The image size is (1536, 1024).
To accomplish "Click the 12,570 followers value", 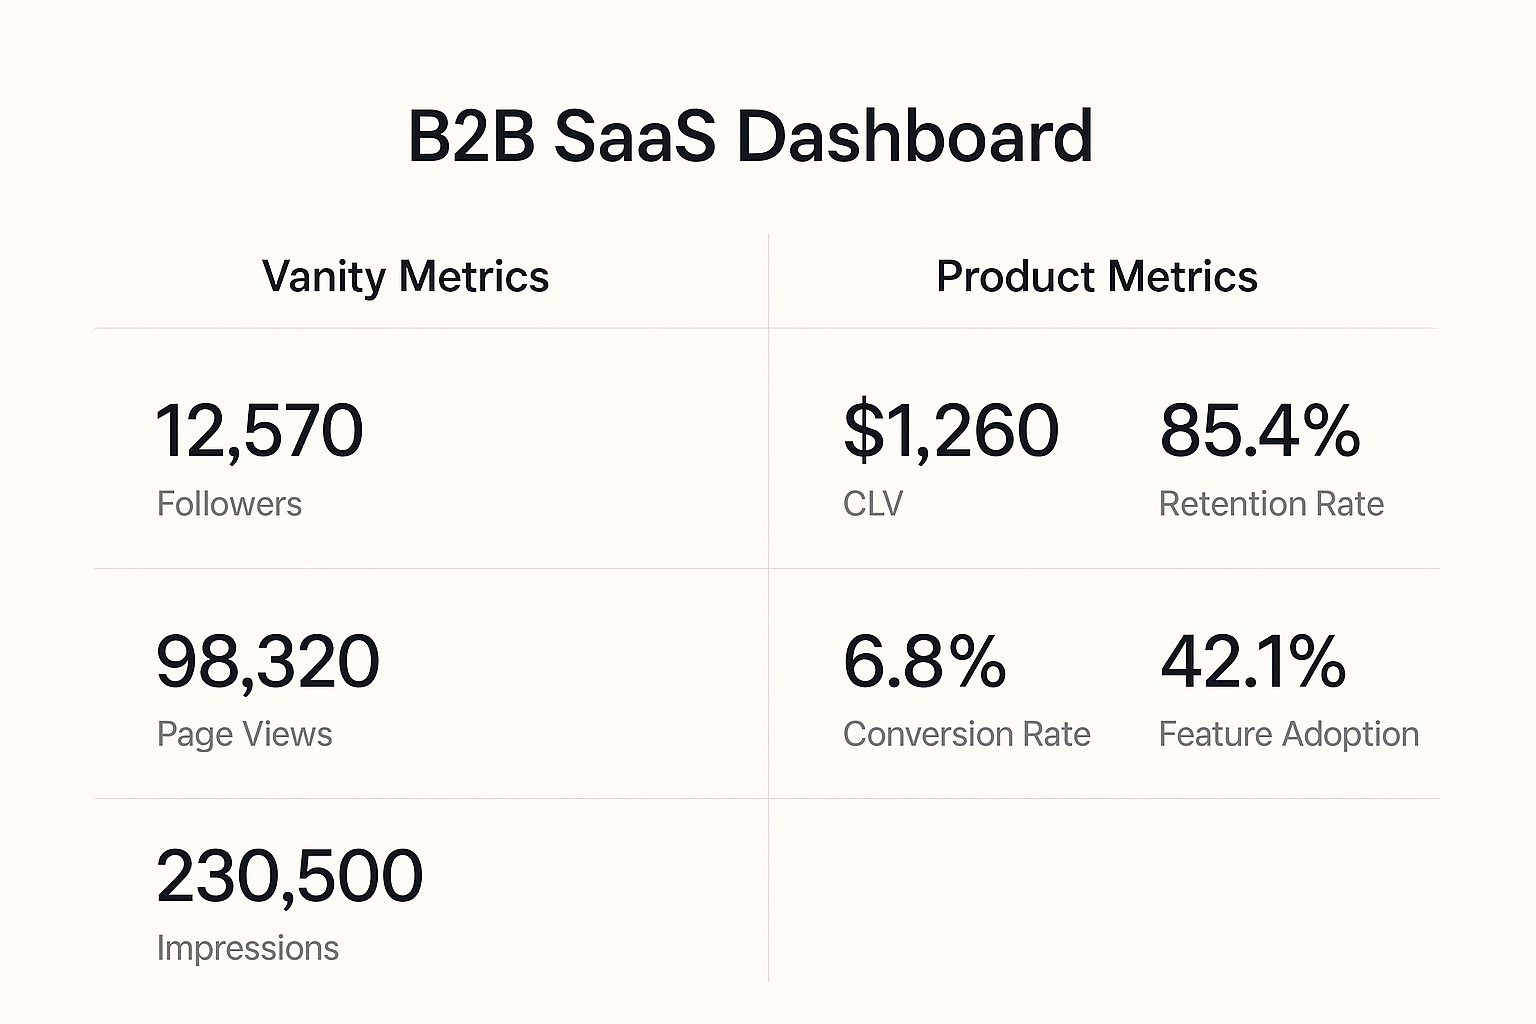I will [x=260, y=431].
